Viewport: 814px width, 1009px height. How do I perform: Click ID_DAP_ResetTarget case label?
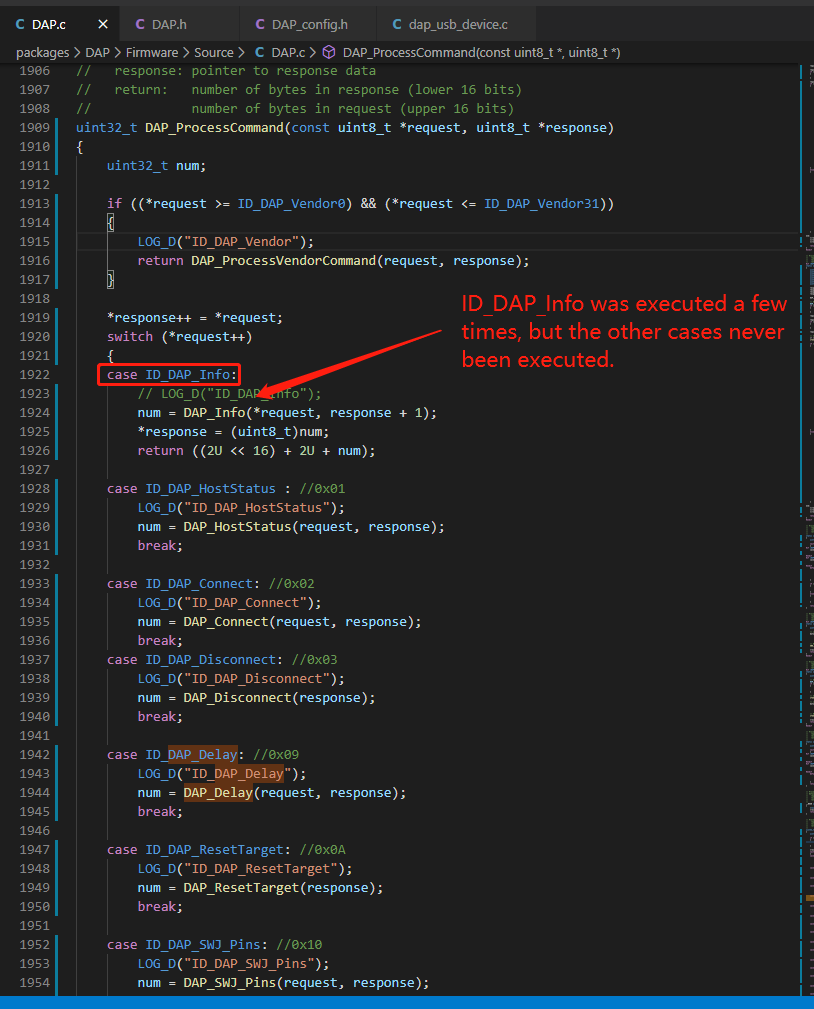pyautogui.click(x=214, y=849)
